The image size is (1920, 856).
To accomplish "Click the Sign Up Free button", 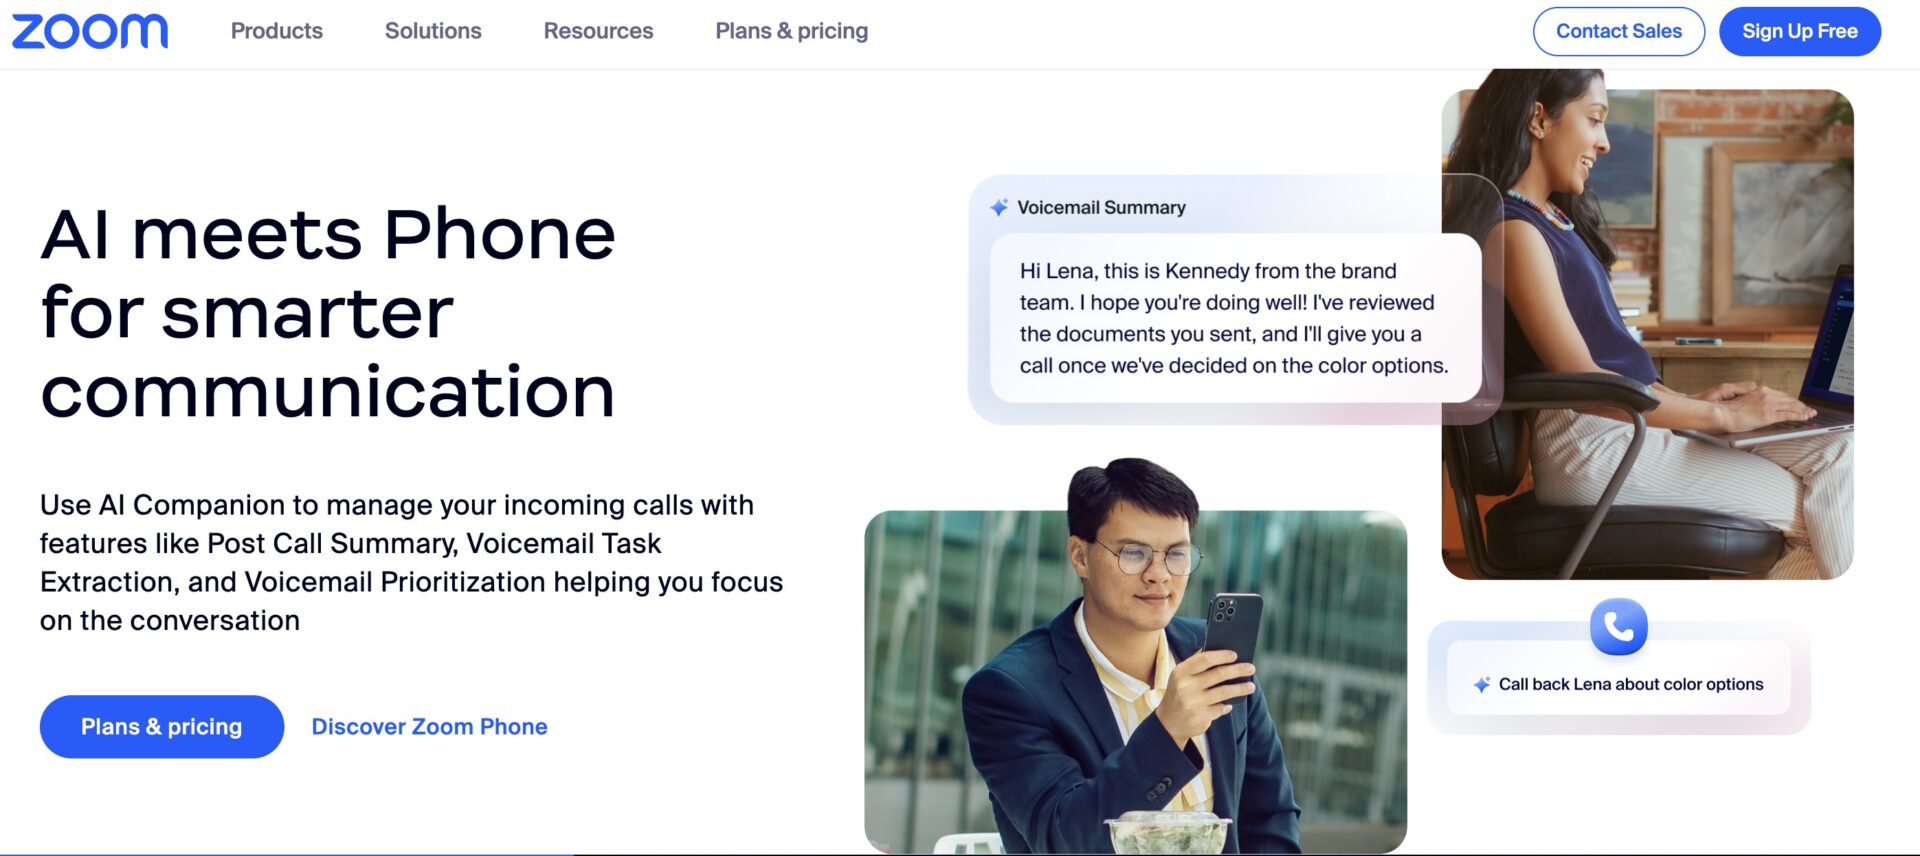I will (1800, 31).
